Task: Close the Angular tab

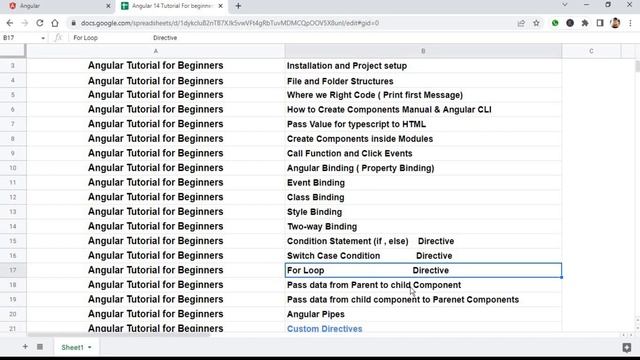Action: (x=108, y=6)
